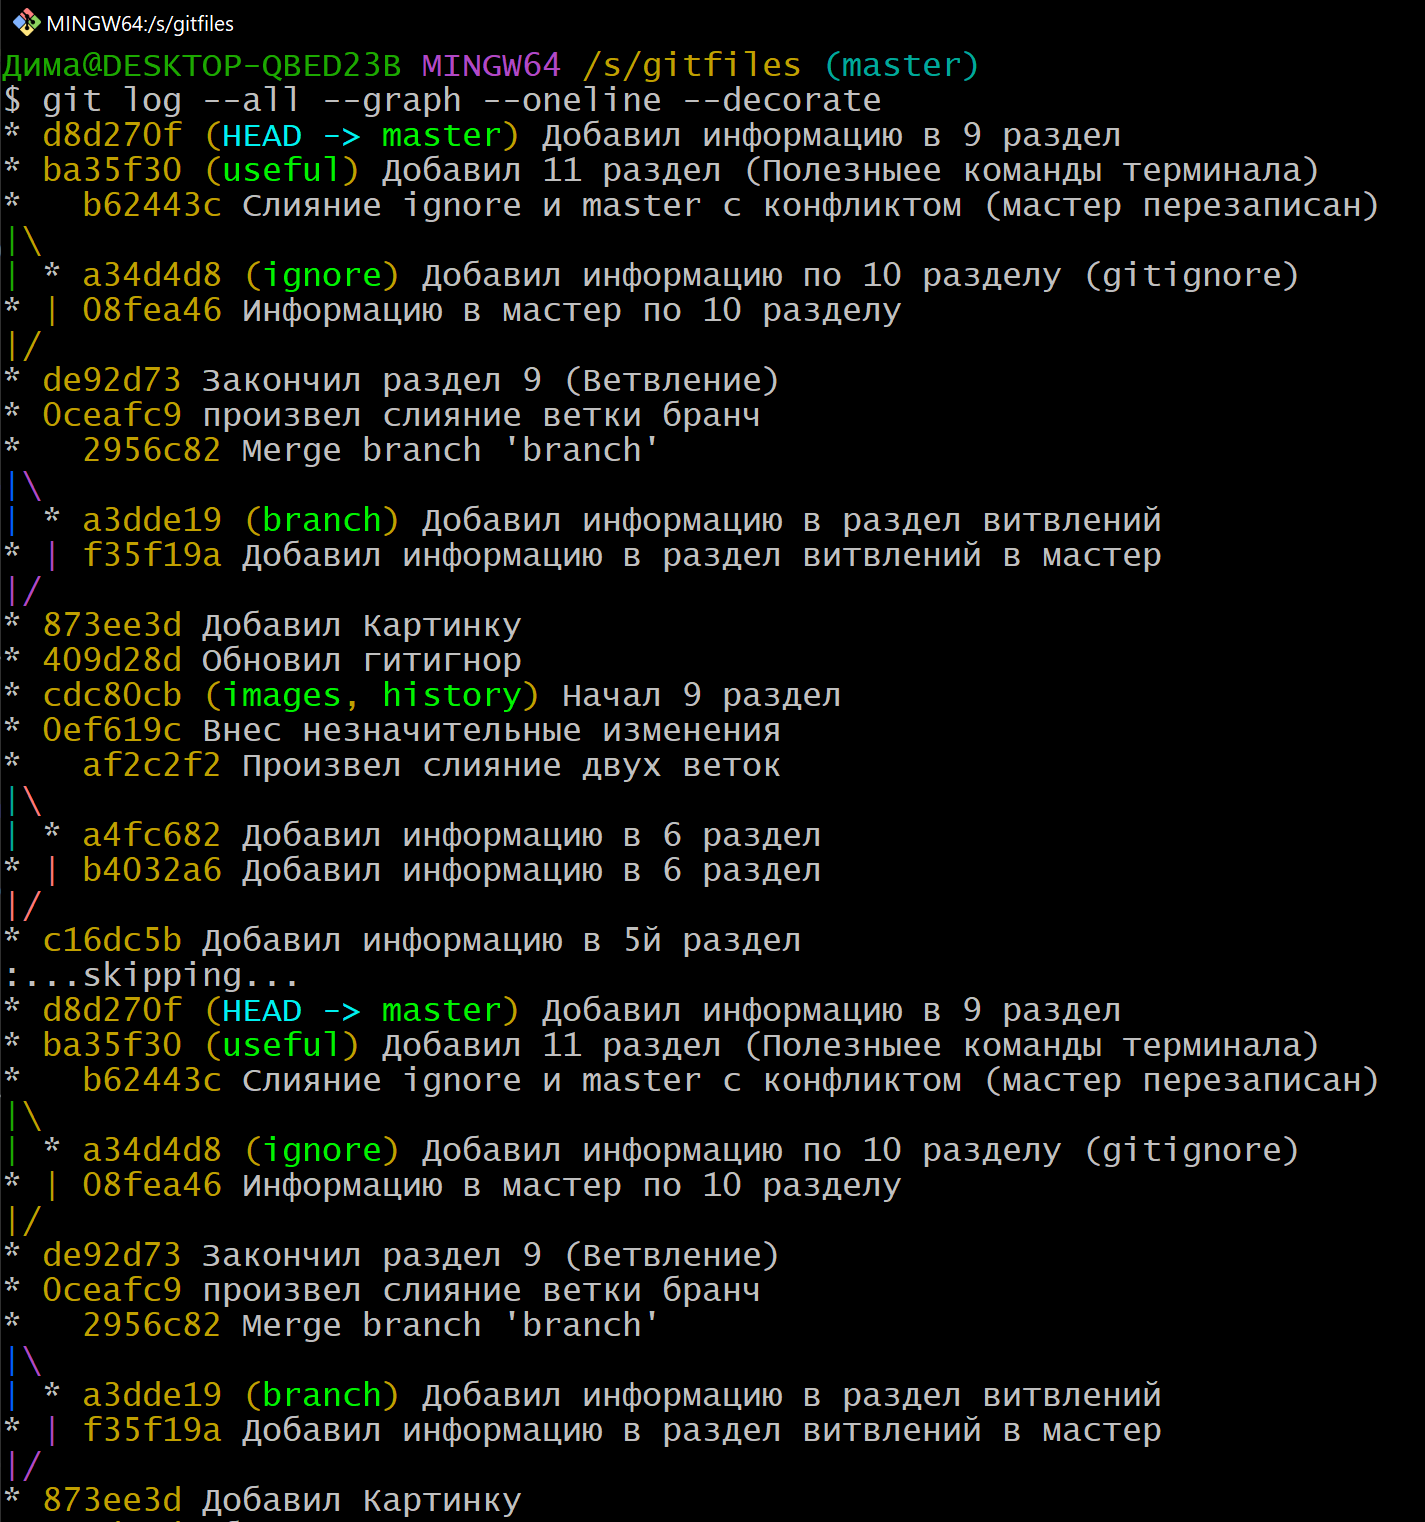The height and width of the screenshot is (1522, 1425).
Task: Click the message Обновил гитигнор
Action: coord(361,660)
